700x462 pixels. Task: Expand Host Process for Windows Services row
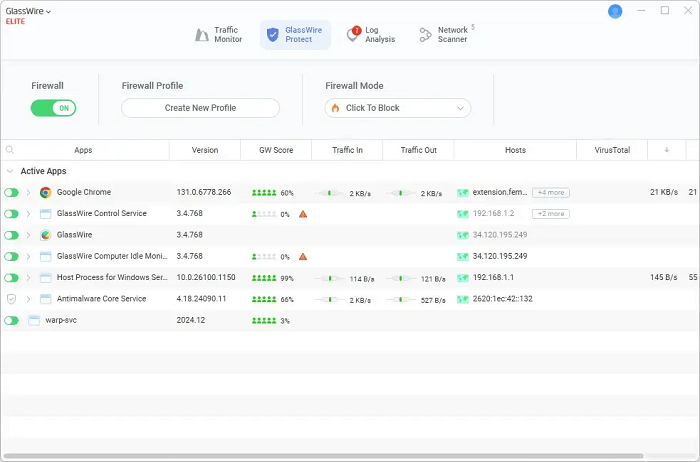(x=28, y=278)
